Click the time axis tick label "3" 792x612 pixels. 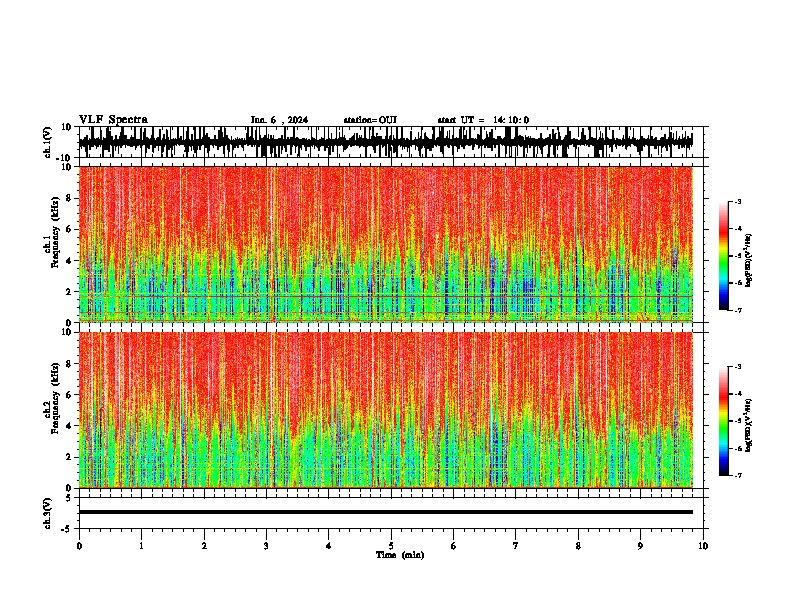click(266, 546)
